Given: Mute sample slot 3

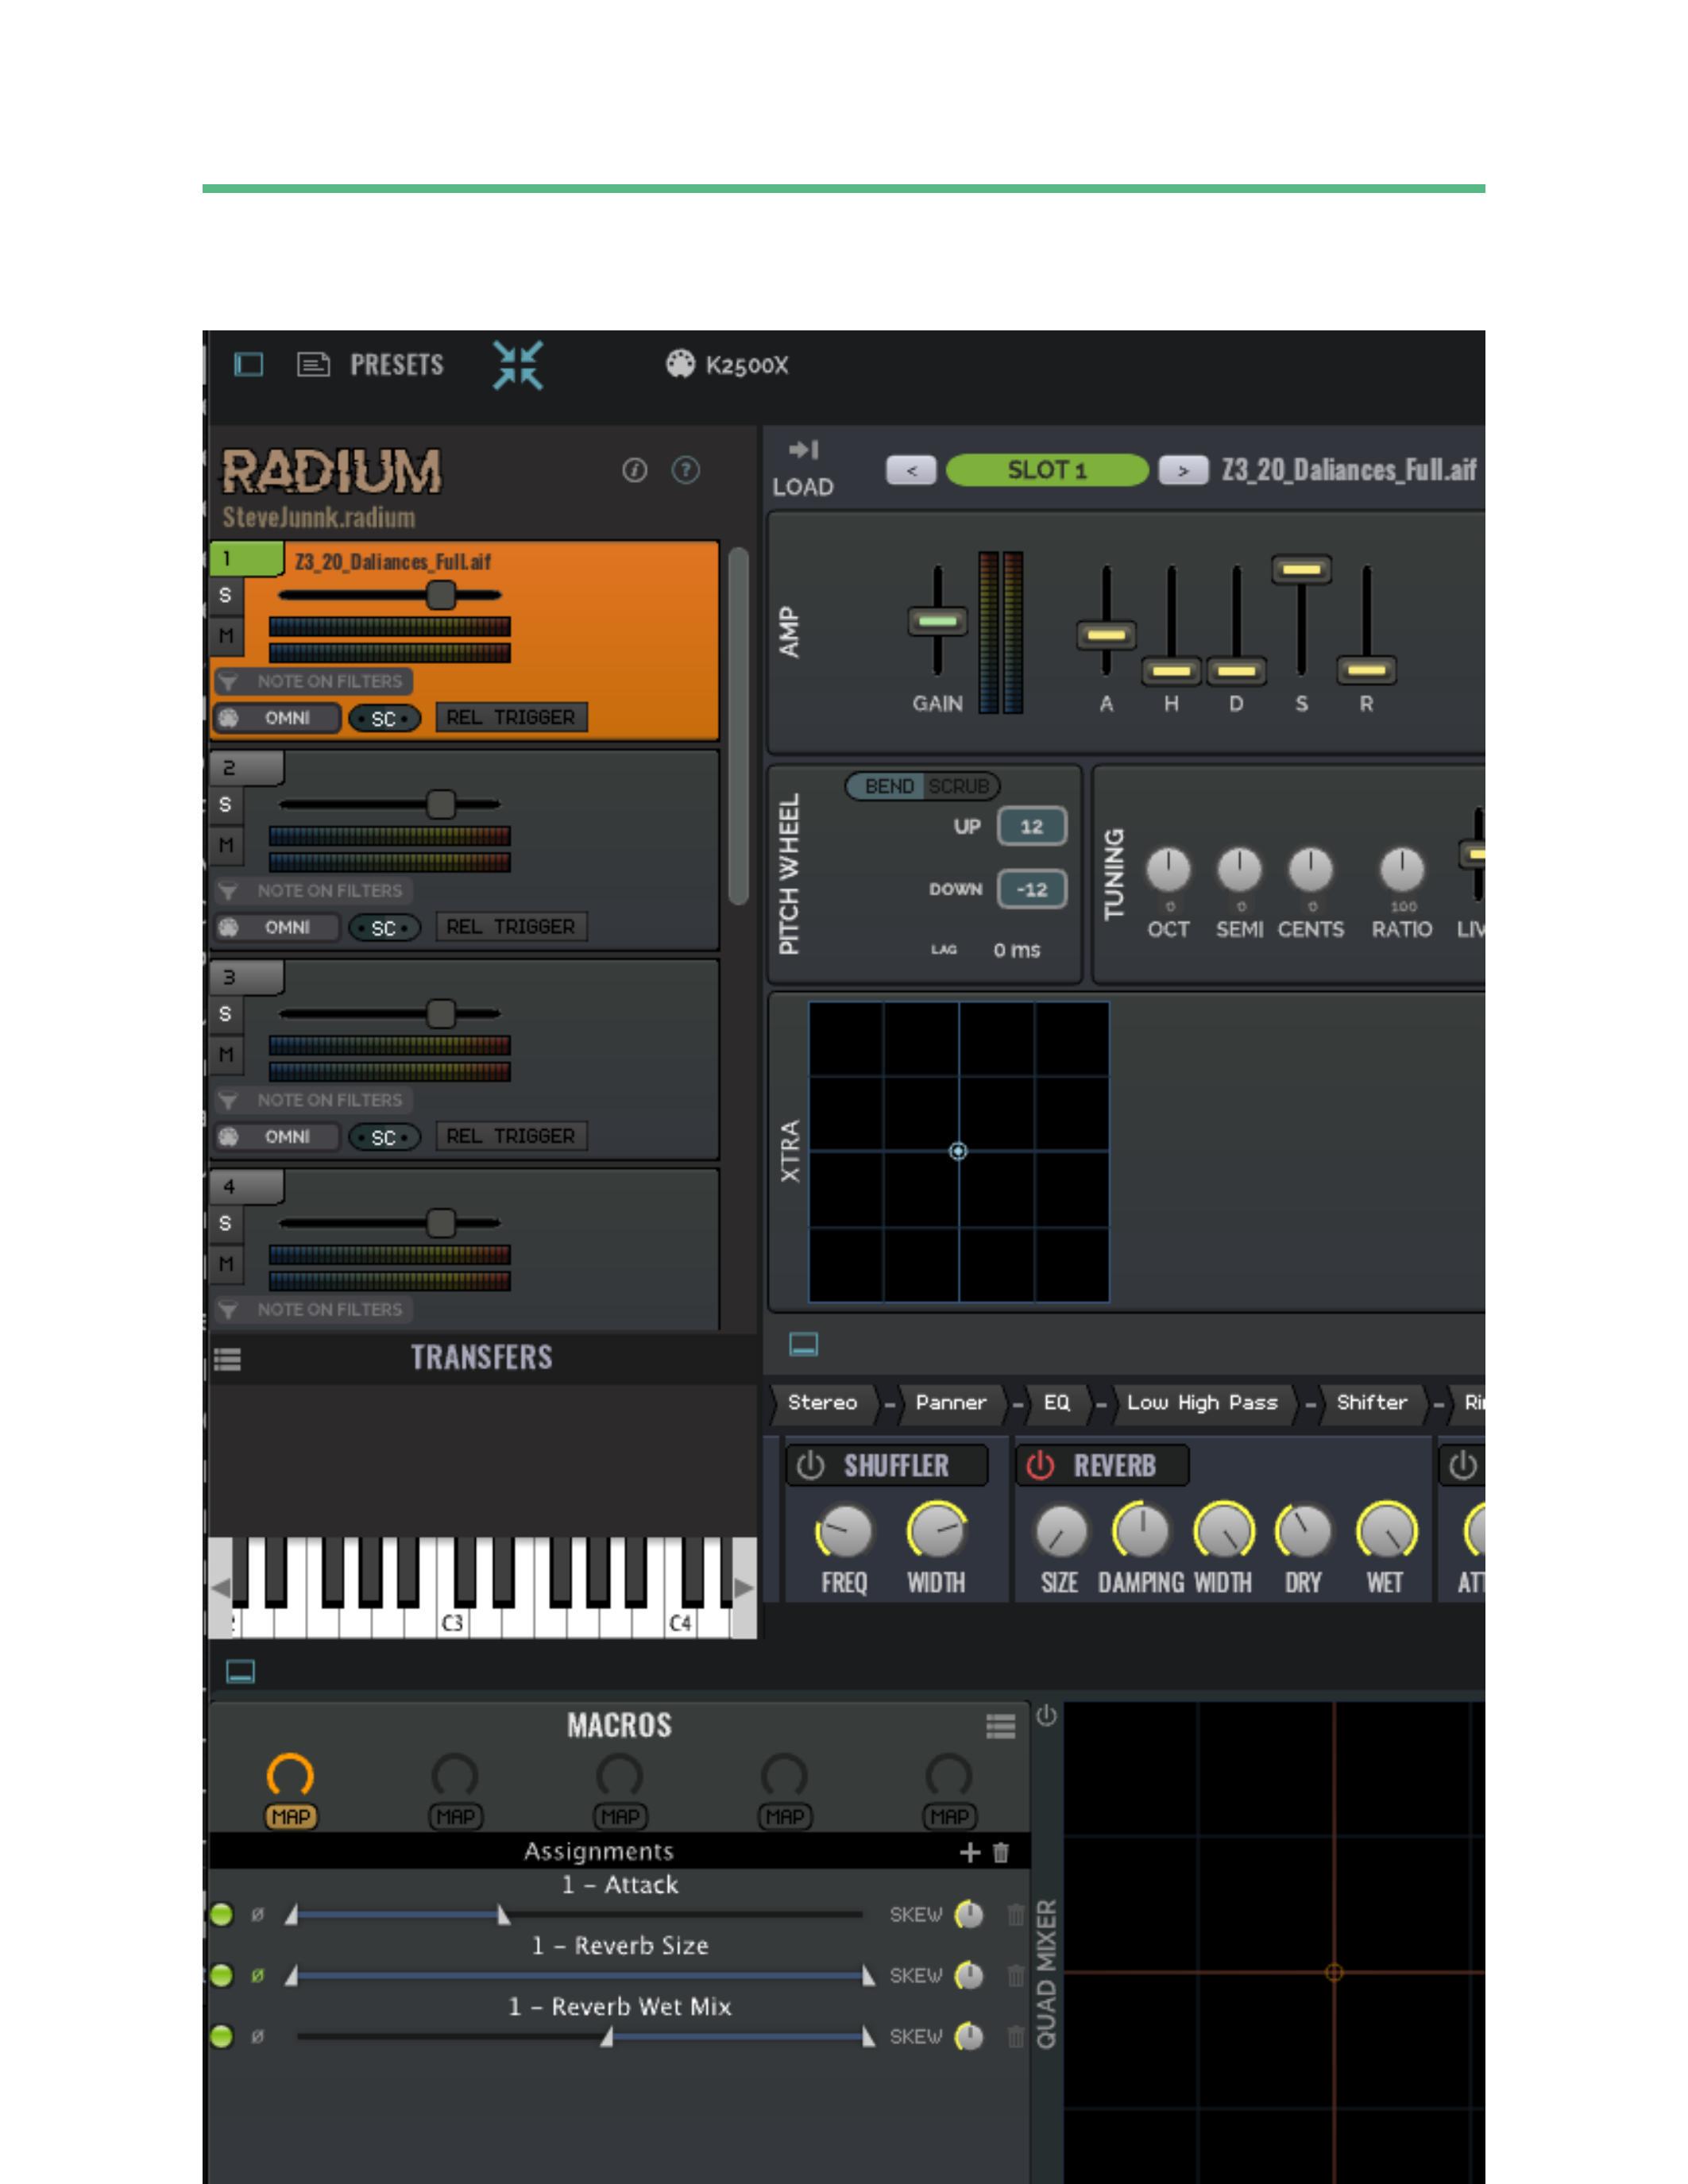Looking at the screenshot, I should pos(226,1054).
